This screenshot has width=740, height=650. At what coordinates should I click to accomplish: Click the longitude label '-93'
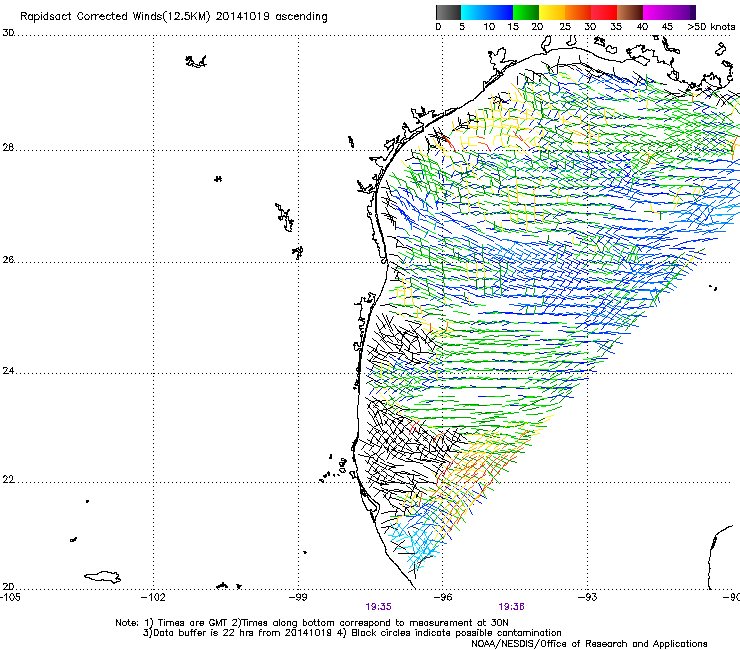588,597
